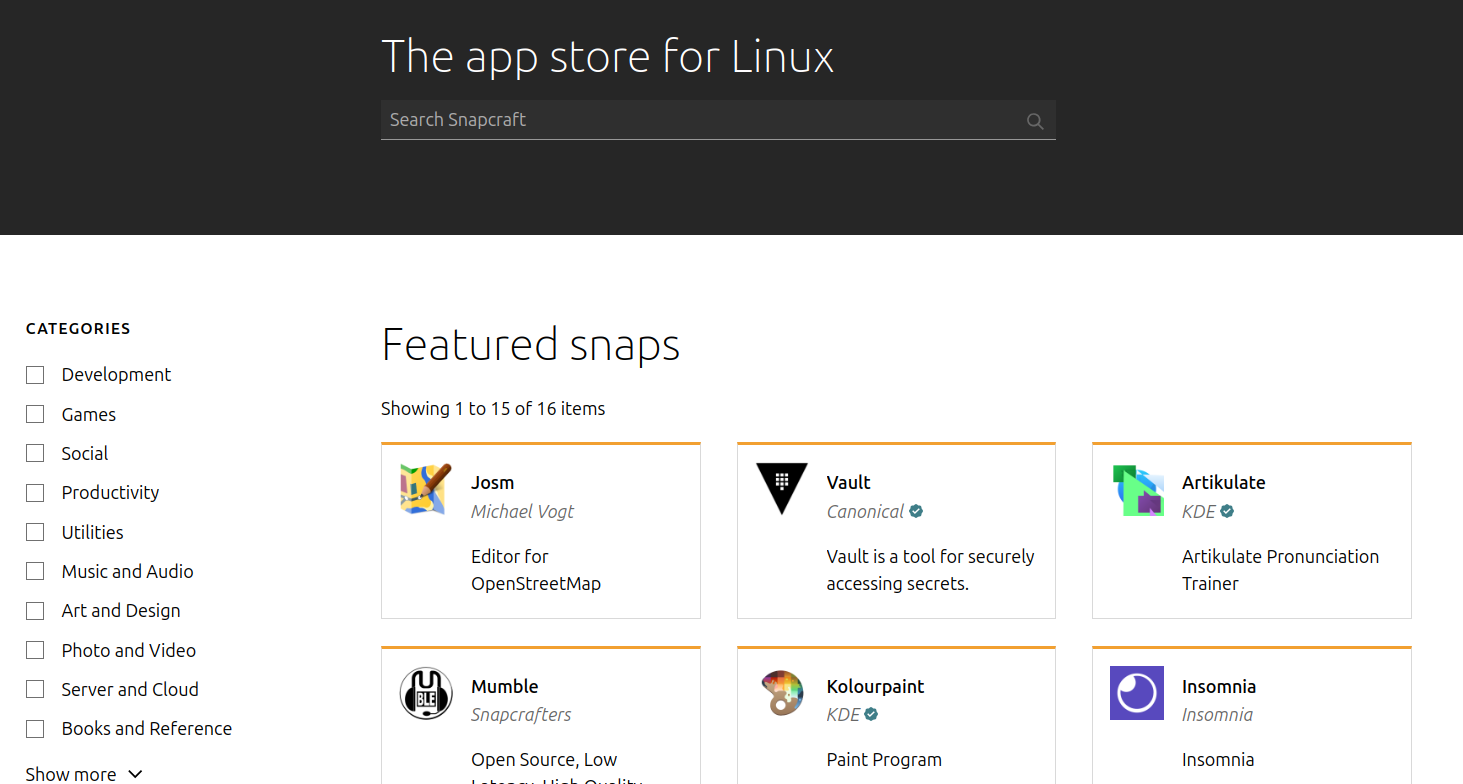The height and width of the screenshot is (784, 1463).
Task: Tick the Productivity checkbox
Action: tap(35, 493)
